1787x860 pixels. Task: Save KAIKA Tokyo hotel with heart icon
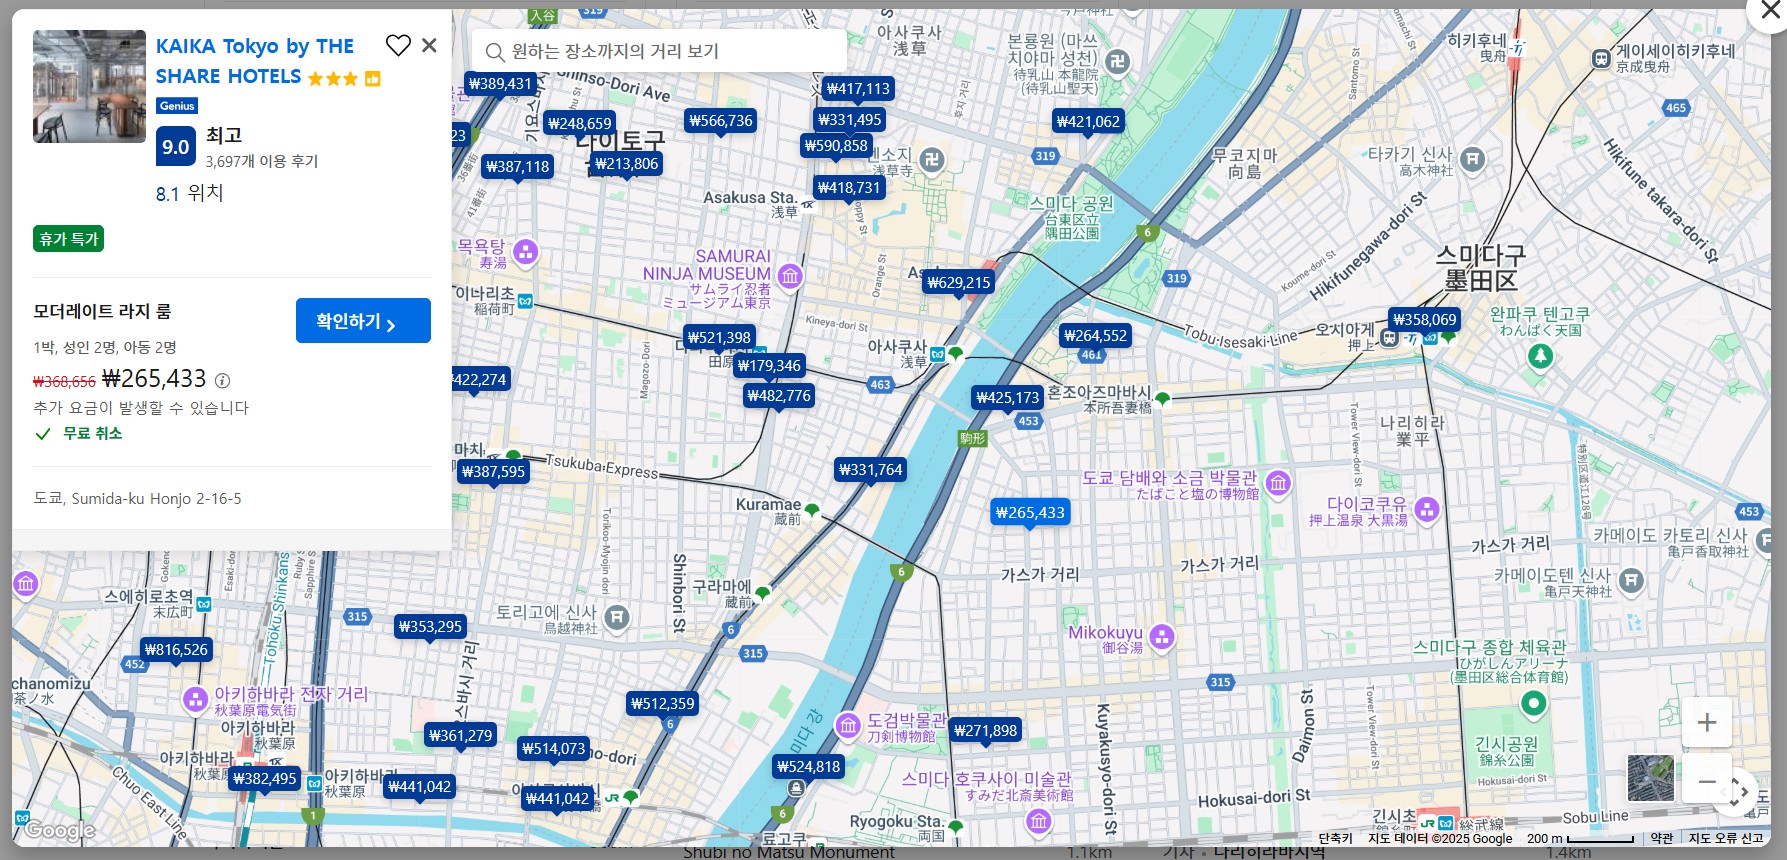point(398,45)
